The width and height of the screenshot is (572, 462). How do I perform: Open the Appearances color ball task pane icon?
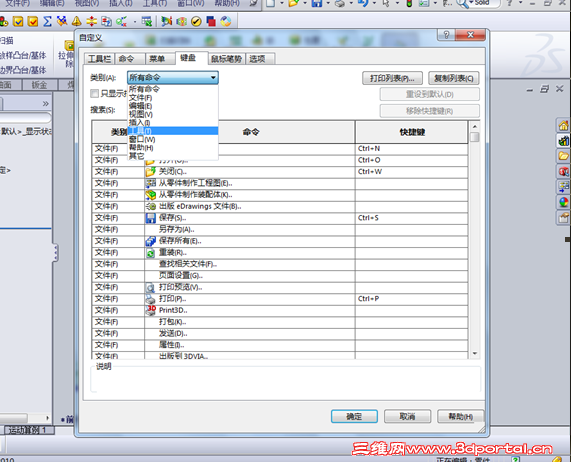pyautogui.click(x=564, y=202)
